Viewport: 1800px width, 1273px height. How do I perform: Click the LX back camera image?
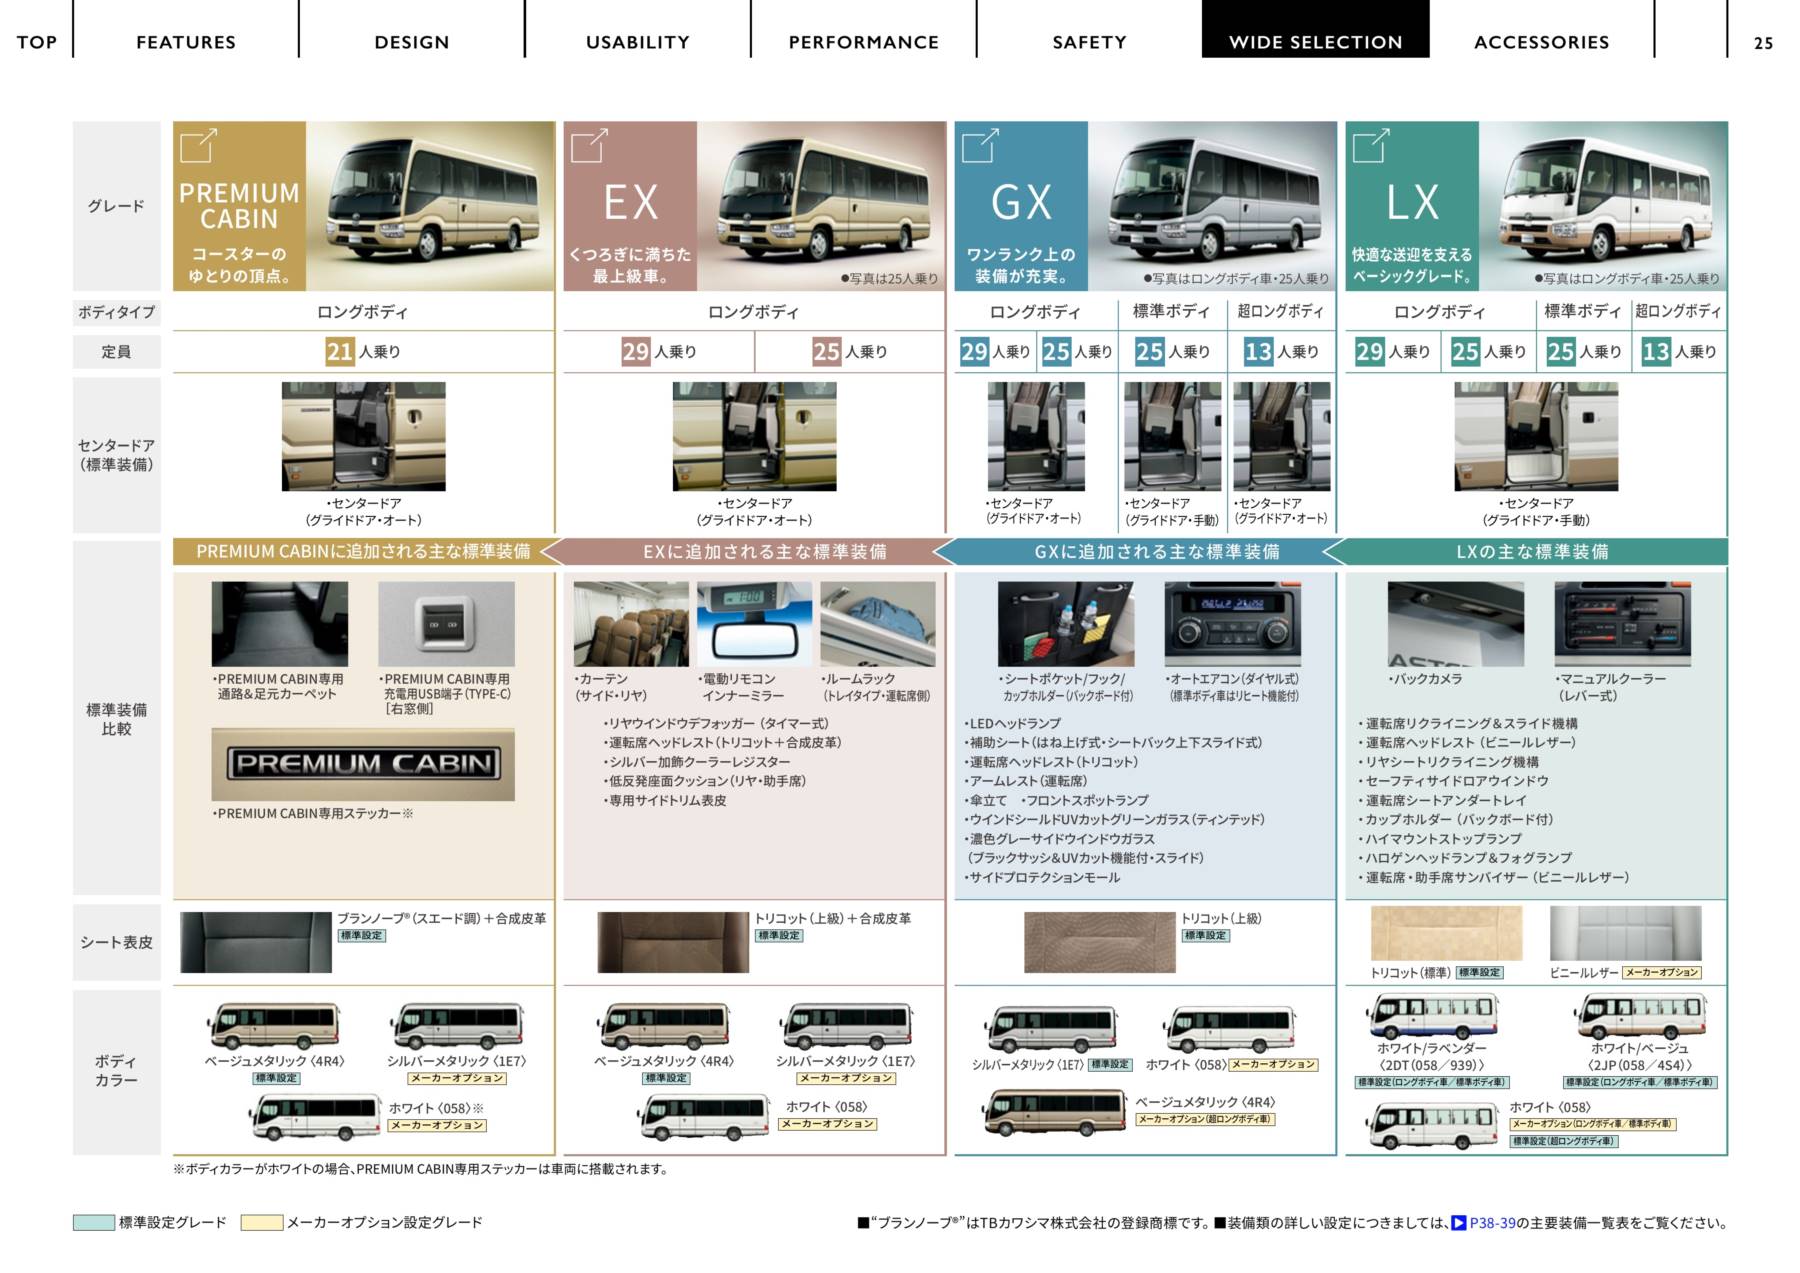point(1455,625)
